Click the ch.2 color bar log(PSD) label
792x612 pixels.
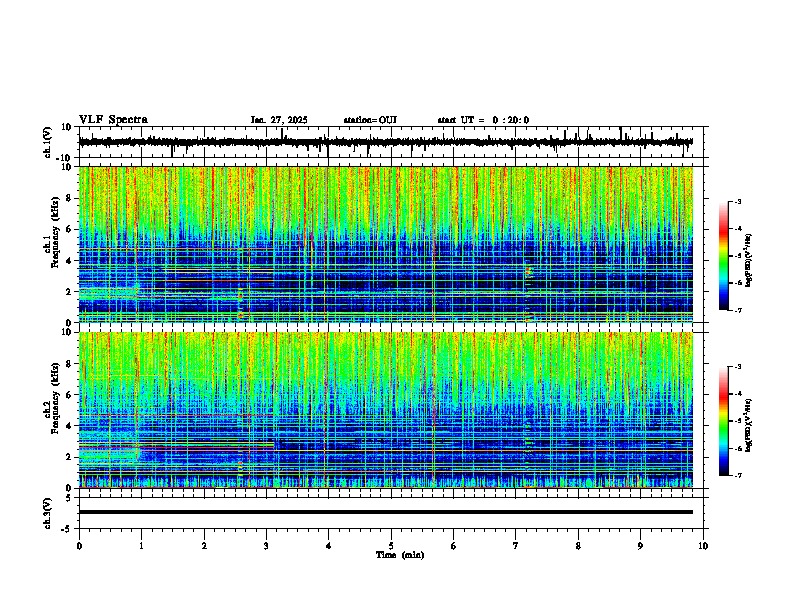point(749,426)
